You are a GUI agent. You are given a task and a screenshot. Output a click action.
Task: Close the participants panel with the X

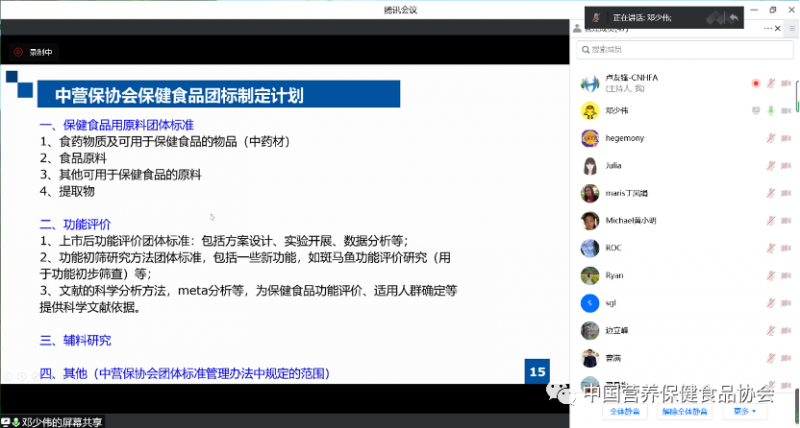(778, 29)
